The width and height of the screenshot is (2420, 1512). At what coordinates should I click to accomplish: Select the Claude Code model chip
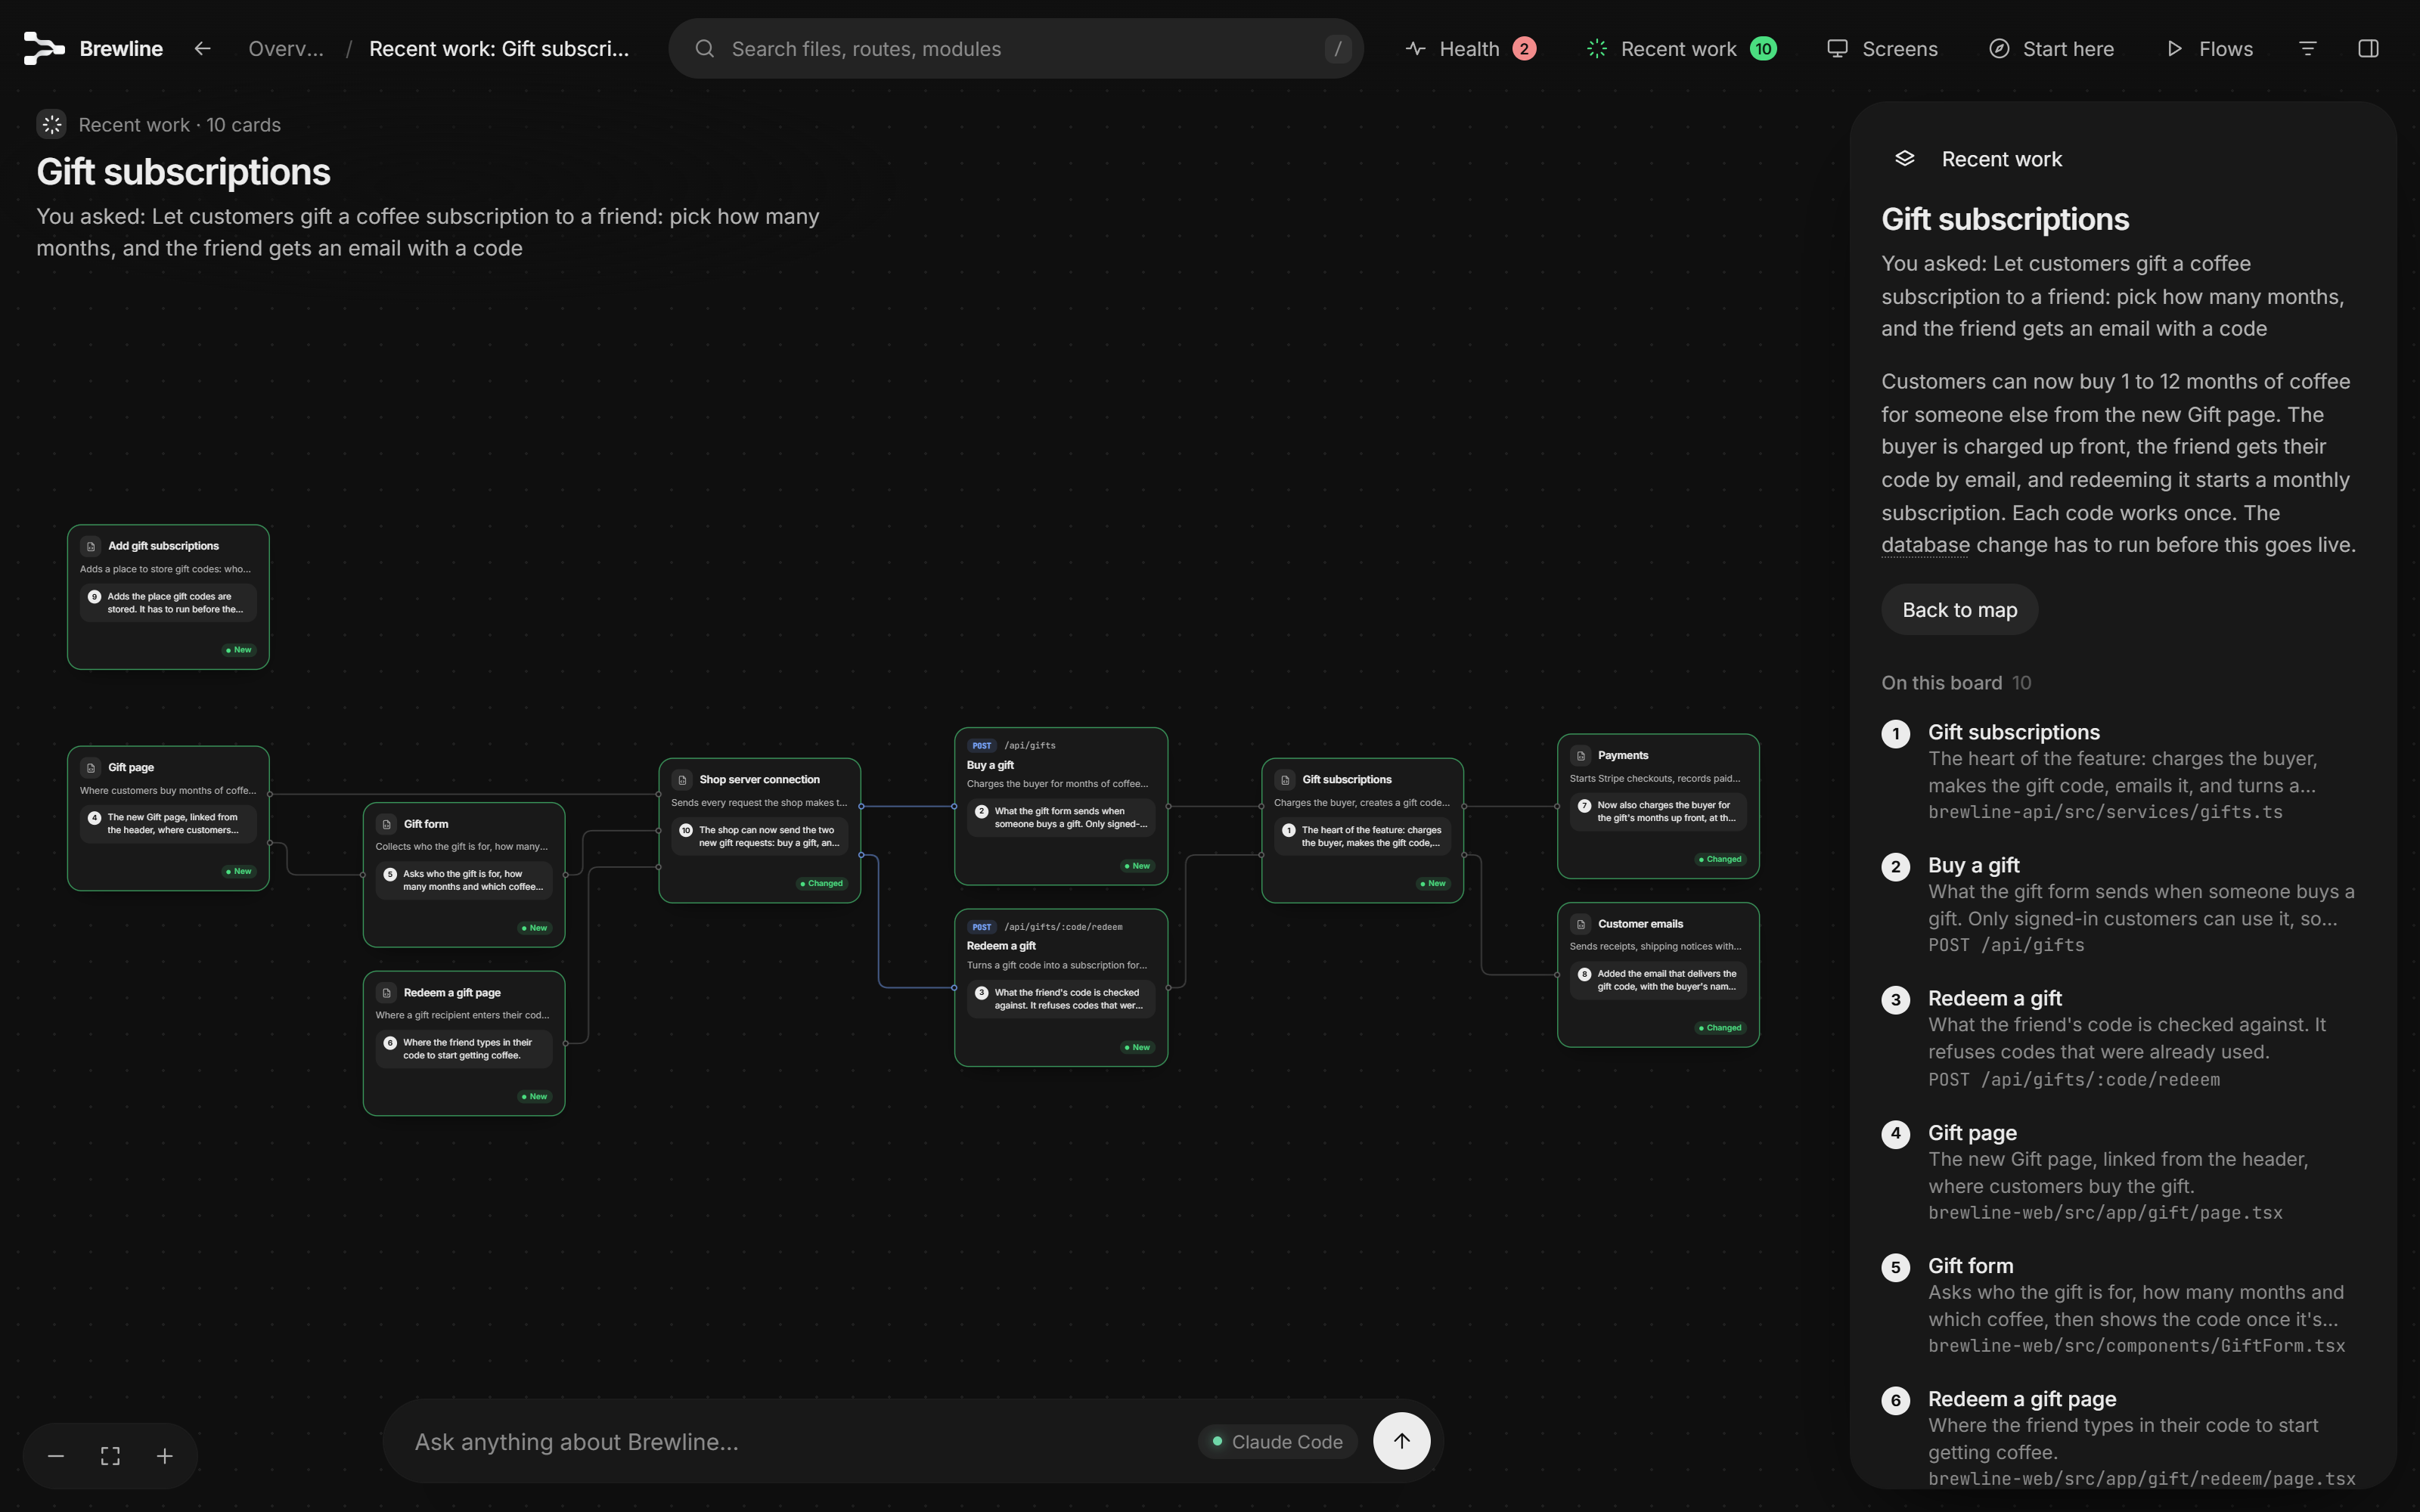[x=1277, y=1441]
